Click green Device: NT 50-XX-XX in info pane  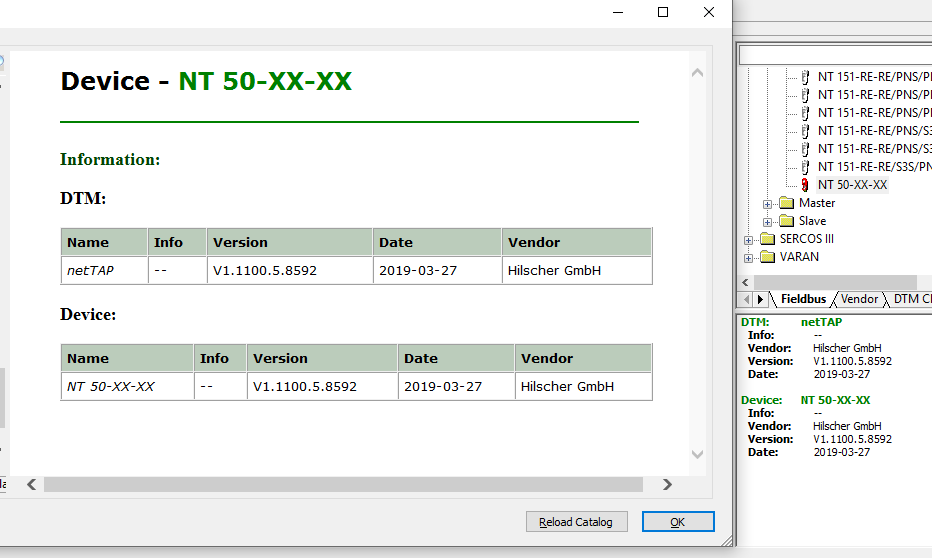click(x=805, y=400)
